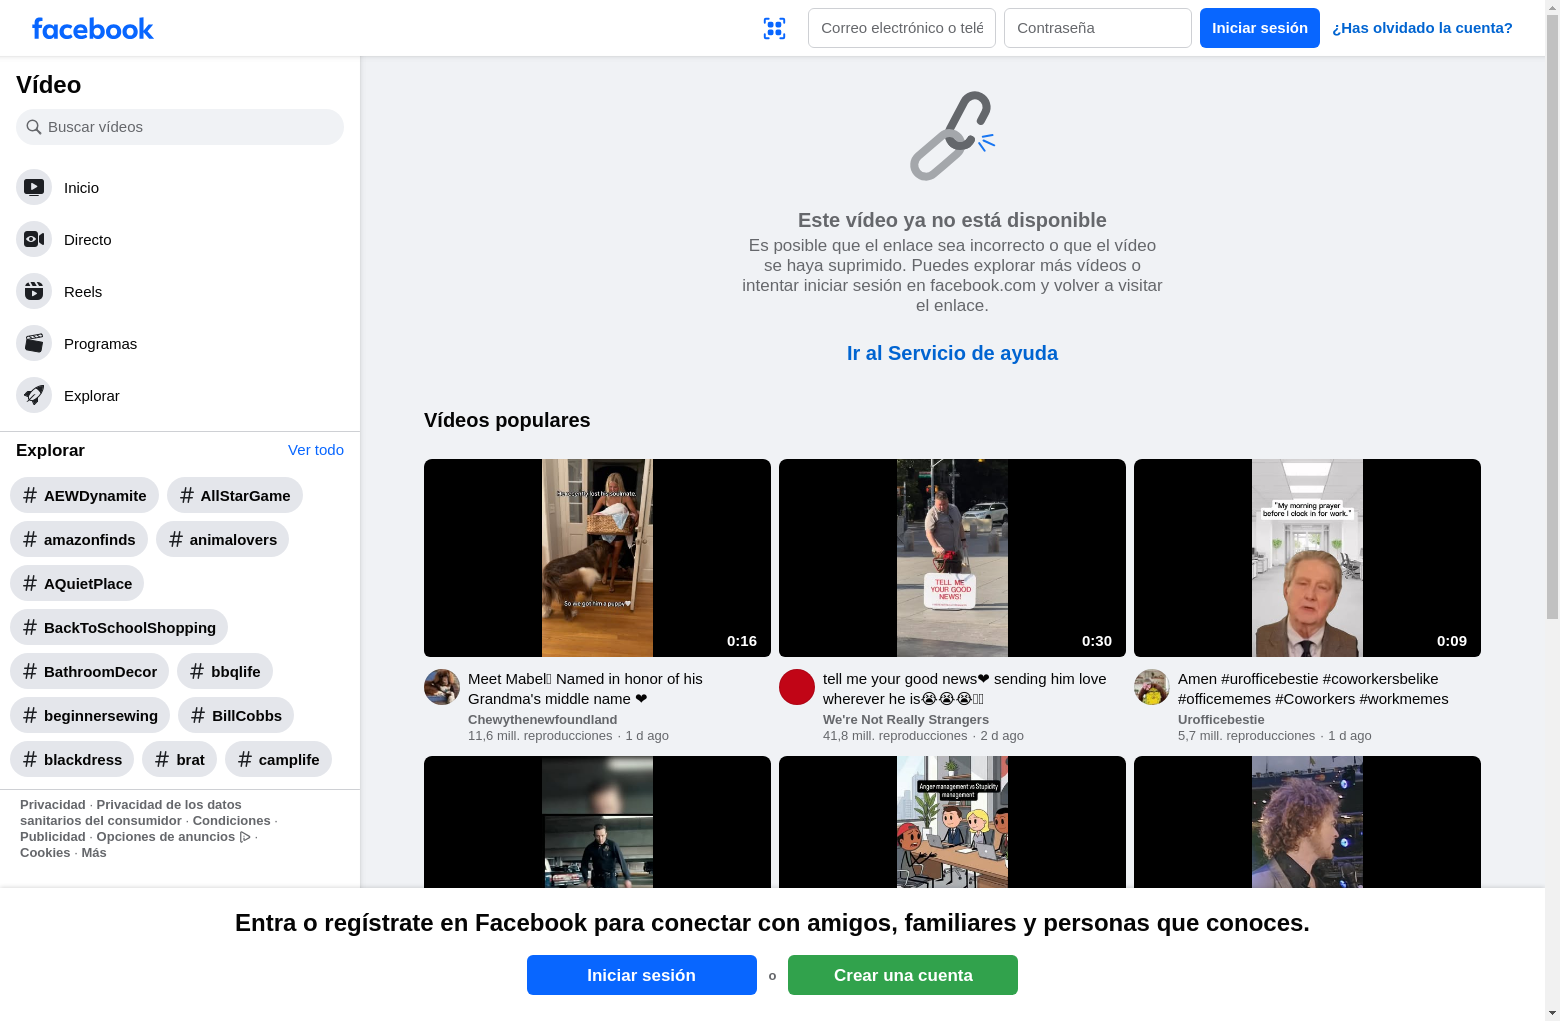Screen dimensions: 1560x1021
Task: Open the animalovers hashtag chip
Action: coord(222,539)
